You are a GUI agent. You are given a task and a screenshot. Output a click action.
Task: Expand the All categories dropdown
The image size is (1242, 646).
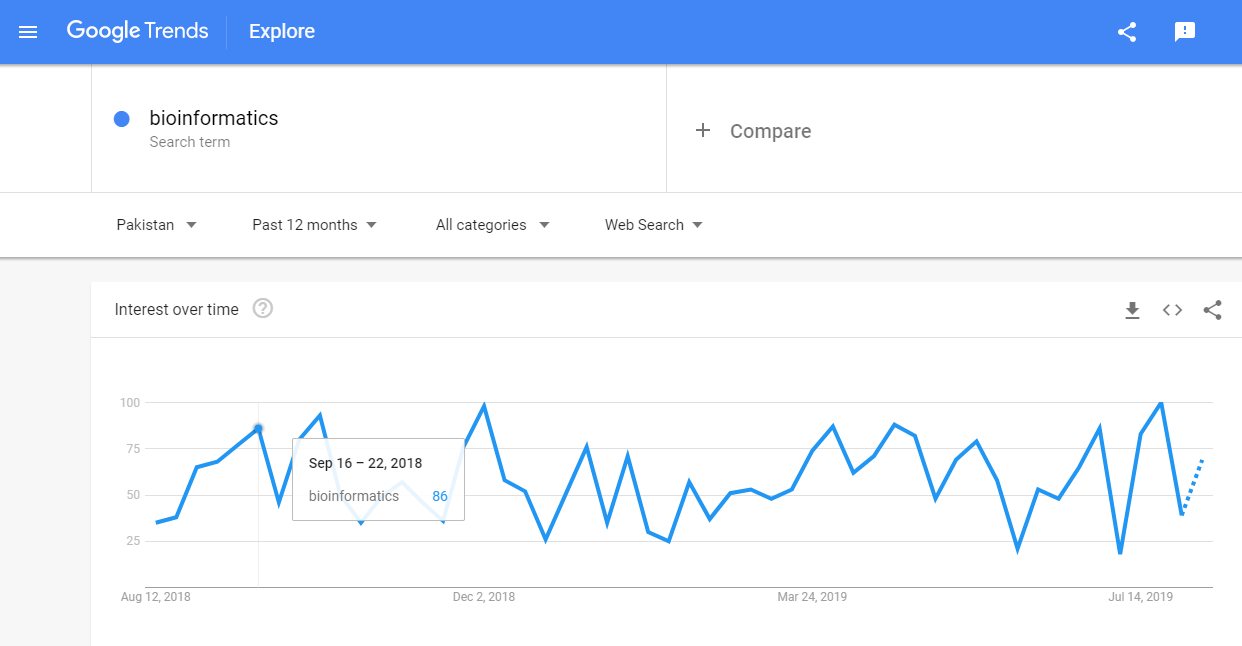point(492,225)
